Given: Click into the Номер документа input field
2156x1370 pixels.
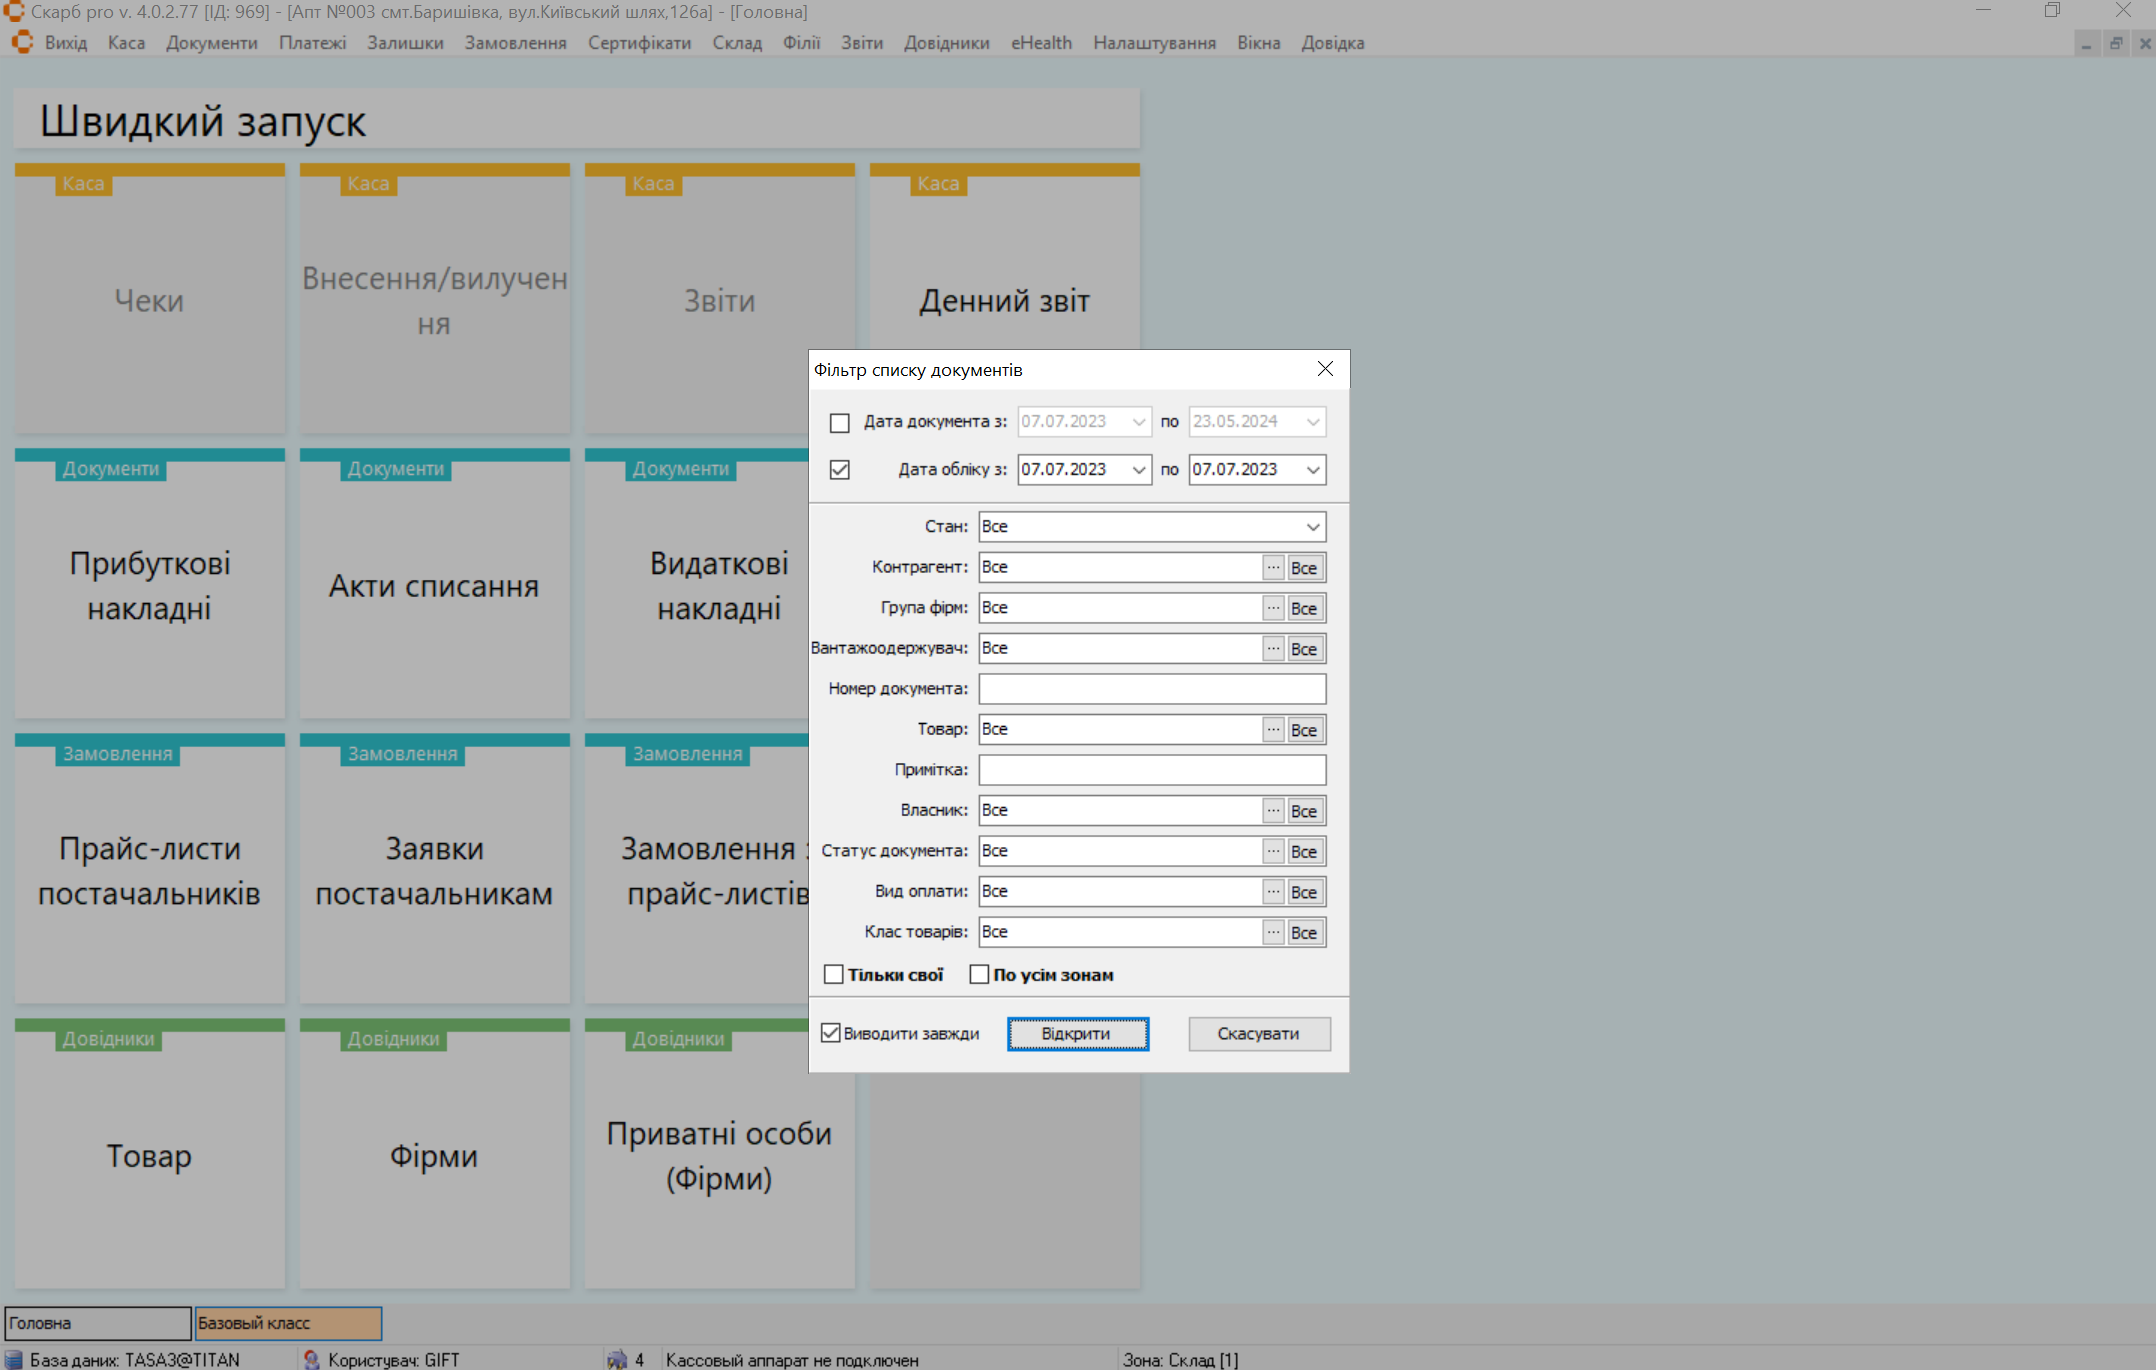Looking at the screenshot, I should point(1152,689).
